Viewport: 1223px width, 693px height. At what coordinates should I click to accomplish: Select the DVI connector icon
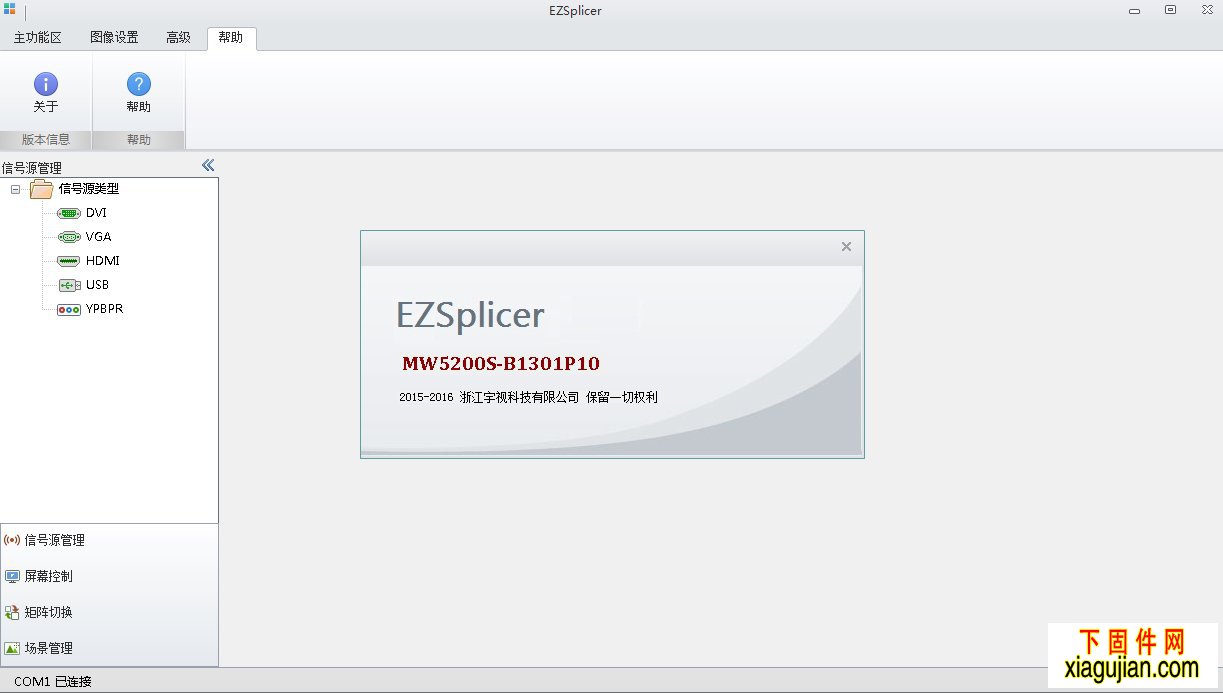tap(69, 213)
